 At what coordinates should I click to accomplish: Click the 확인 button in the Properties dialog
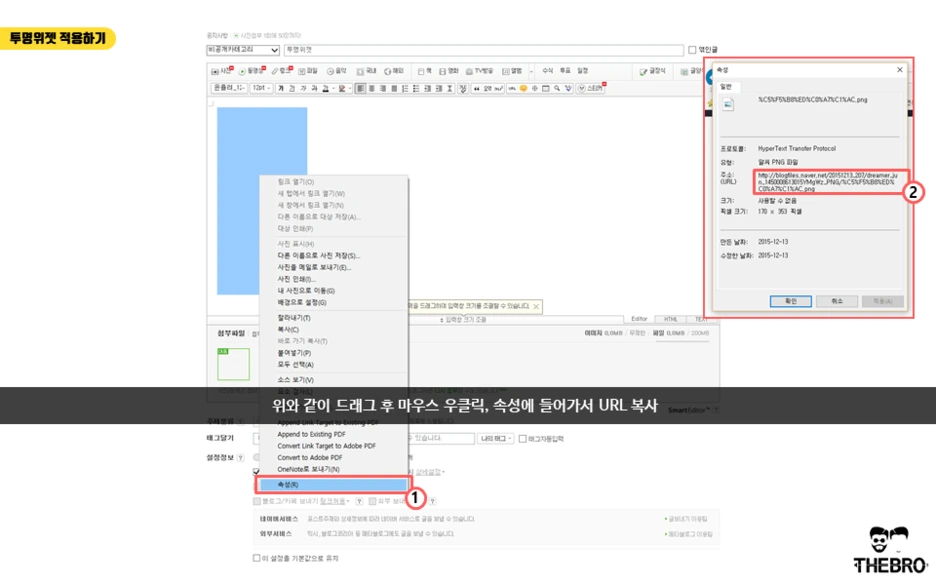click(791, 301)
